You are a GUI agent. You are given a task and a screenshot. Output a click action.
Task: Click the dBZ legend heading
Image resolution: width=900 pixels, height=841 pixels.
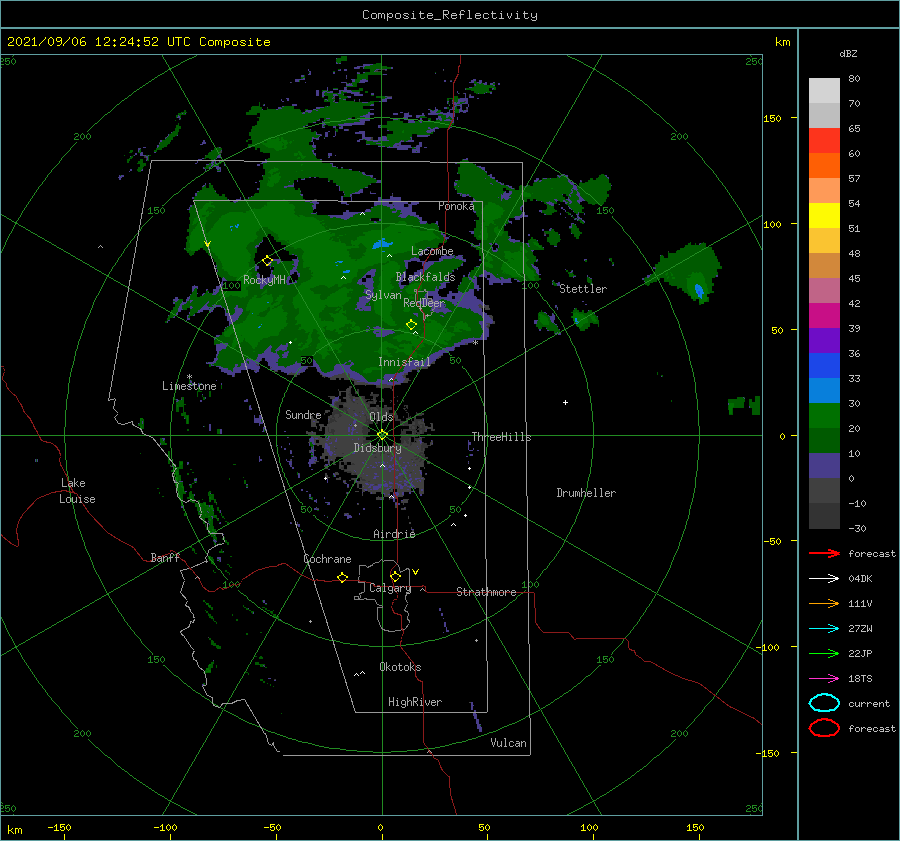(848, 53)
